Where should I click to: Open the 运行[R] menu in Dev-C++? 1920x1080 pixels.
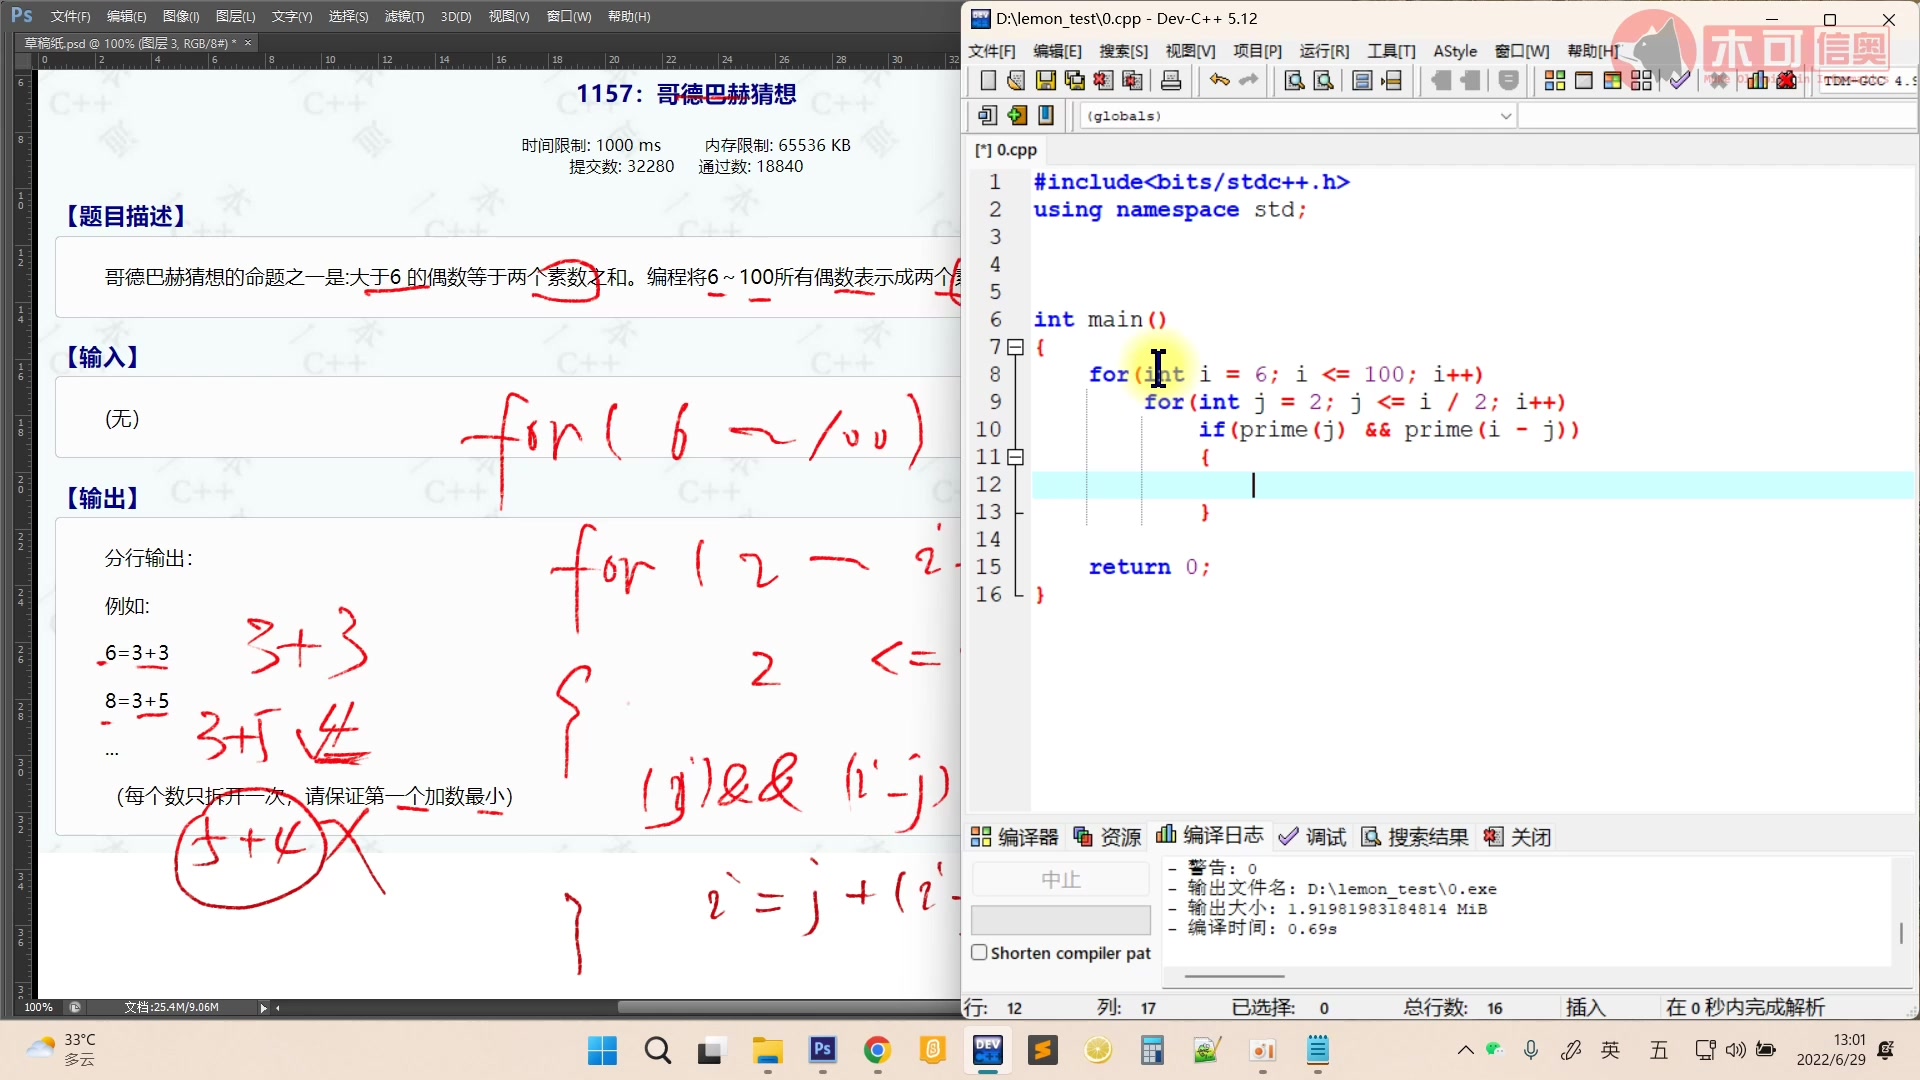pos(1324,51)
